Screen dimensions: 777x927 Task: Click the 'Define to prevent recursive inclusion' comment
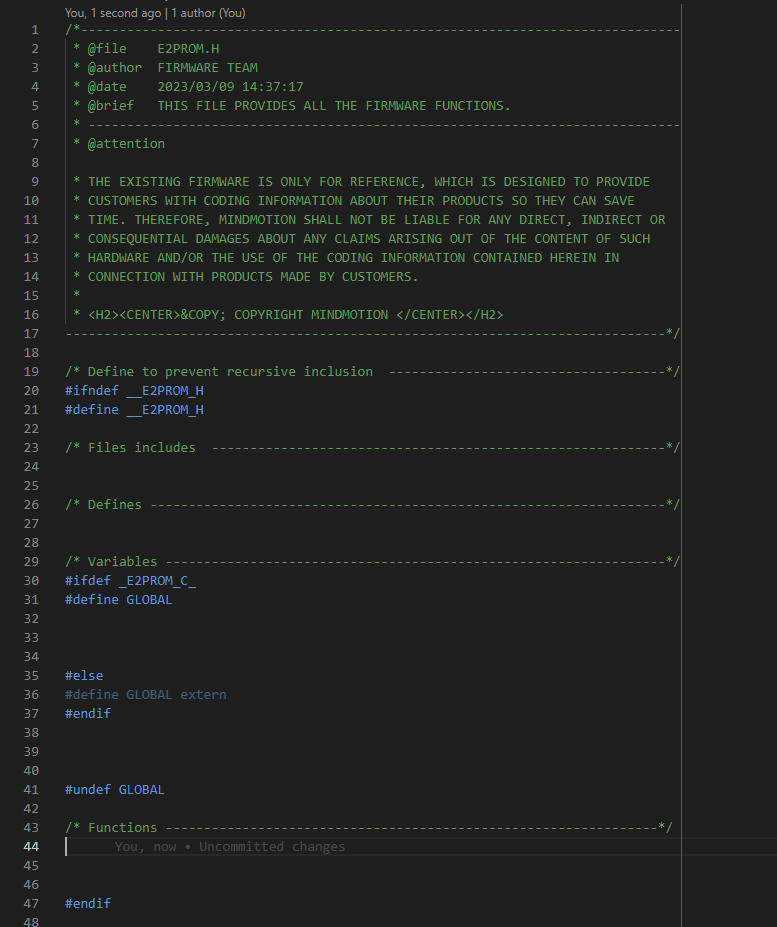pos(373,371)
